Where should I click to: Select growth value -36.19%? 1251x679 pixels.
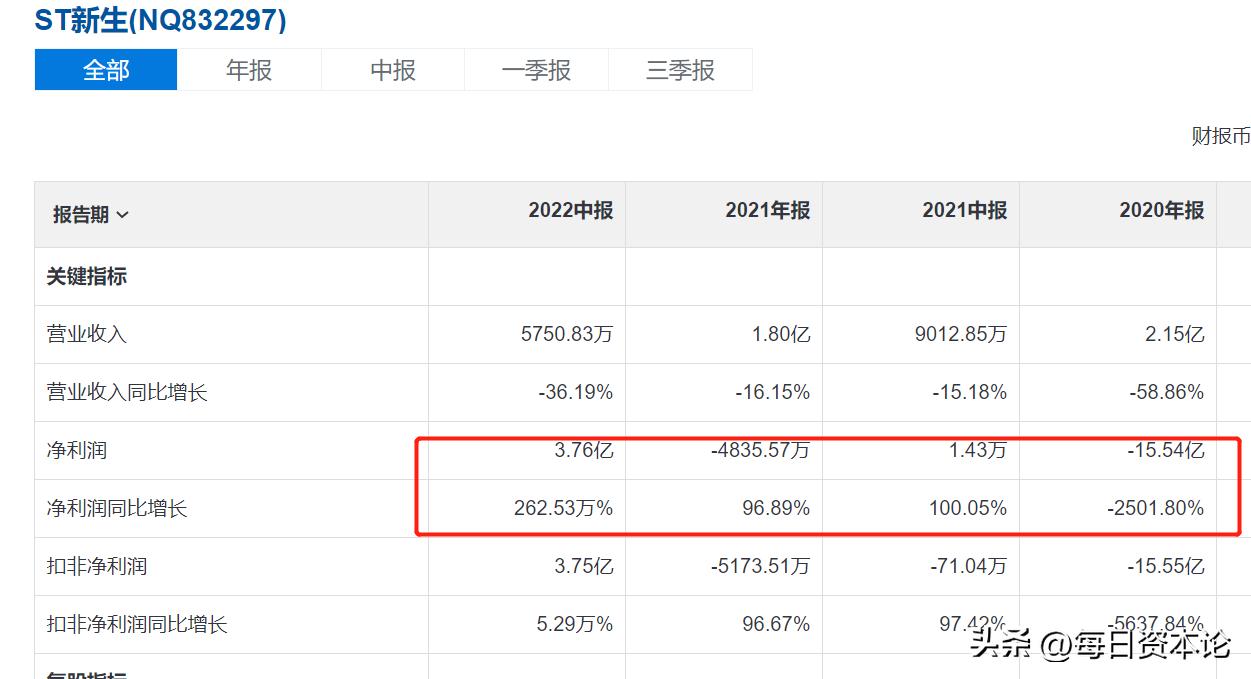coord(575,393)
